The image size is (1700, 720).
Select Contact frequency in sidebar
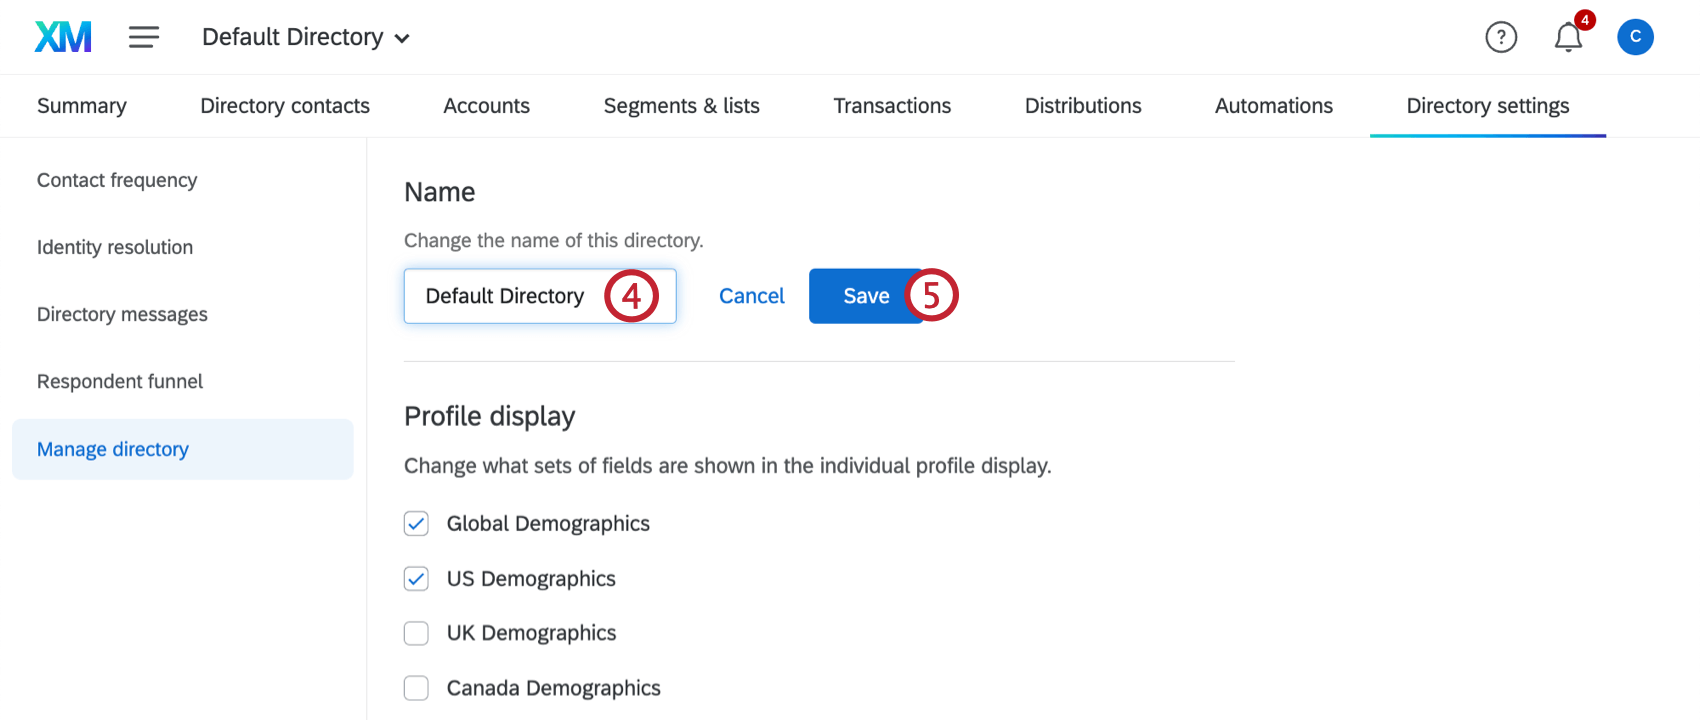click(117, 180)
